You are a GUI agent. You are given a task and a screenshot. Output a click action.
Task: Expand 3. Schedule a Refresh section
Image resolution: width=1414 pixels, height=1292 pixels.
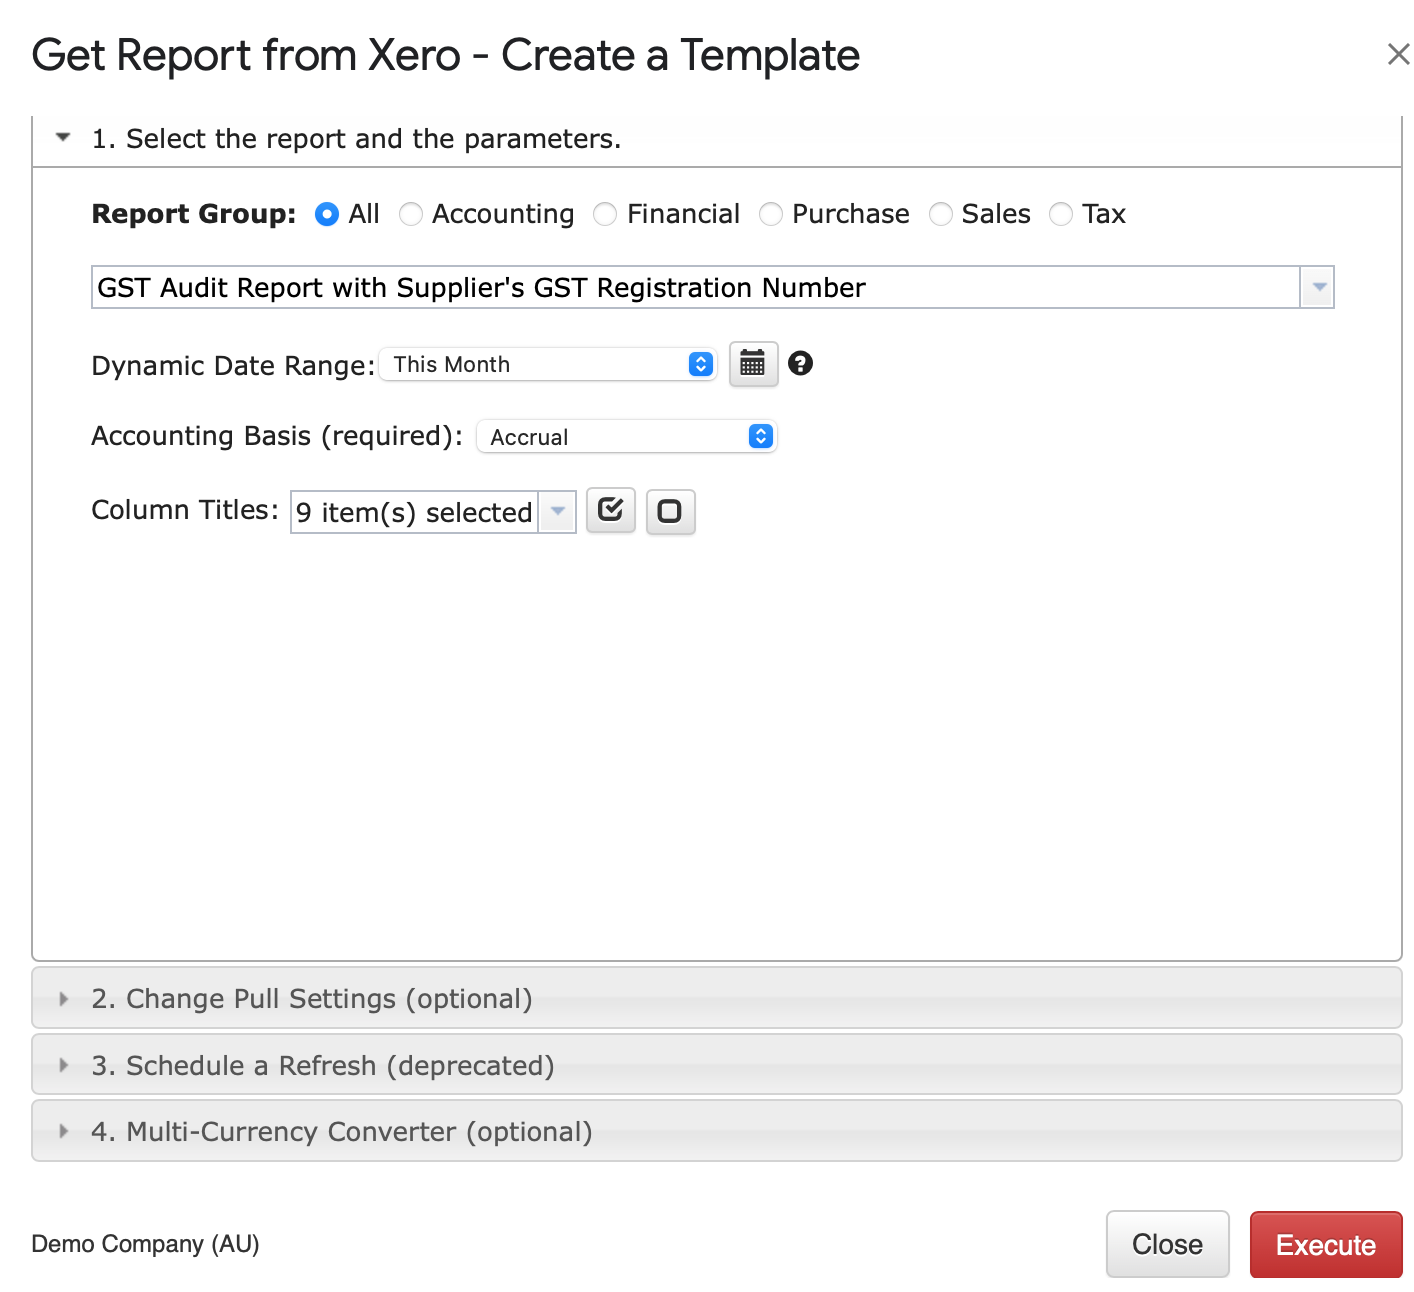[x=716, y=1065]
